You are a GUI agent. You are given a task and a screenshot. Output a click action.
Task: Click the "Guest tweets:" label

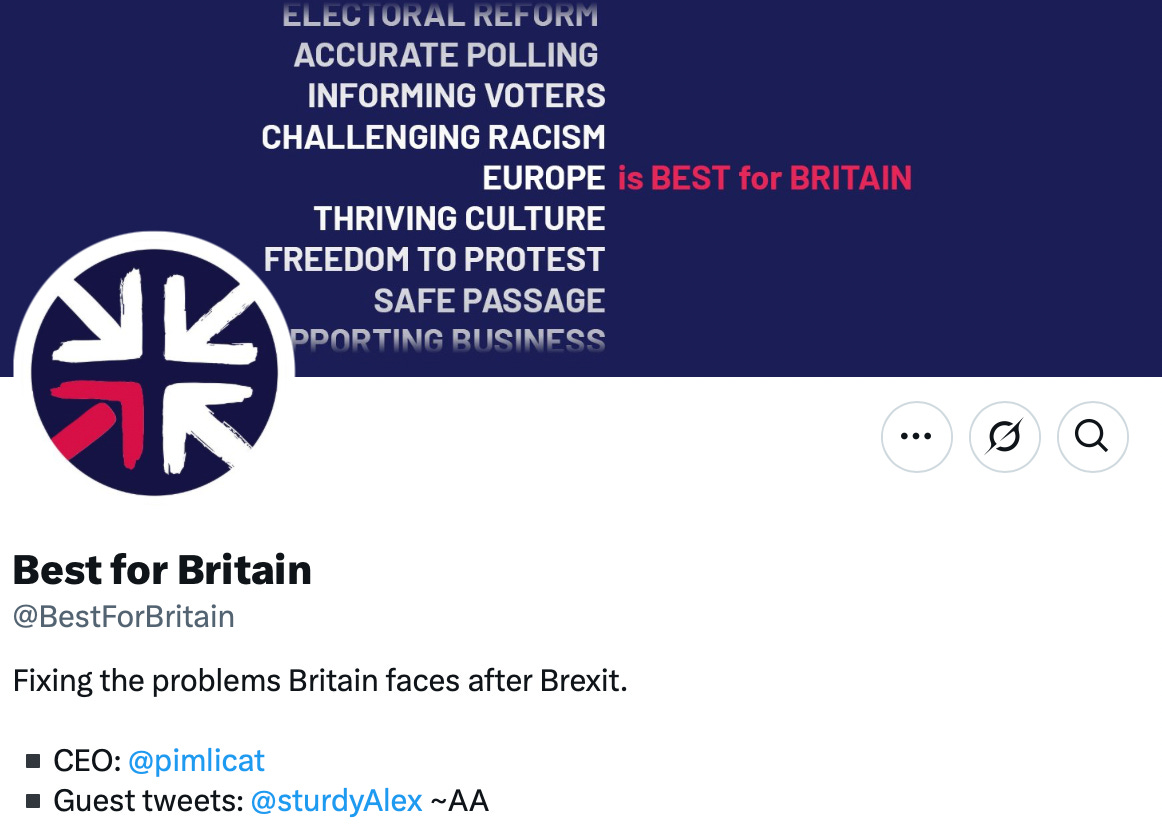[x=148, y=801]
